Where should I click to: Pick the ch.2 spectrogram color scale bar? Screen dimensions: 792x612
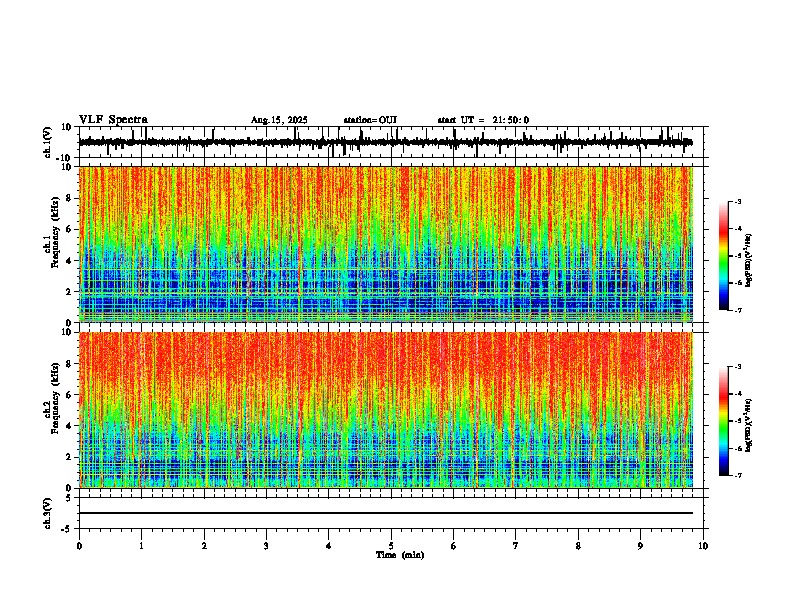point(723,421)
